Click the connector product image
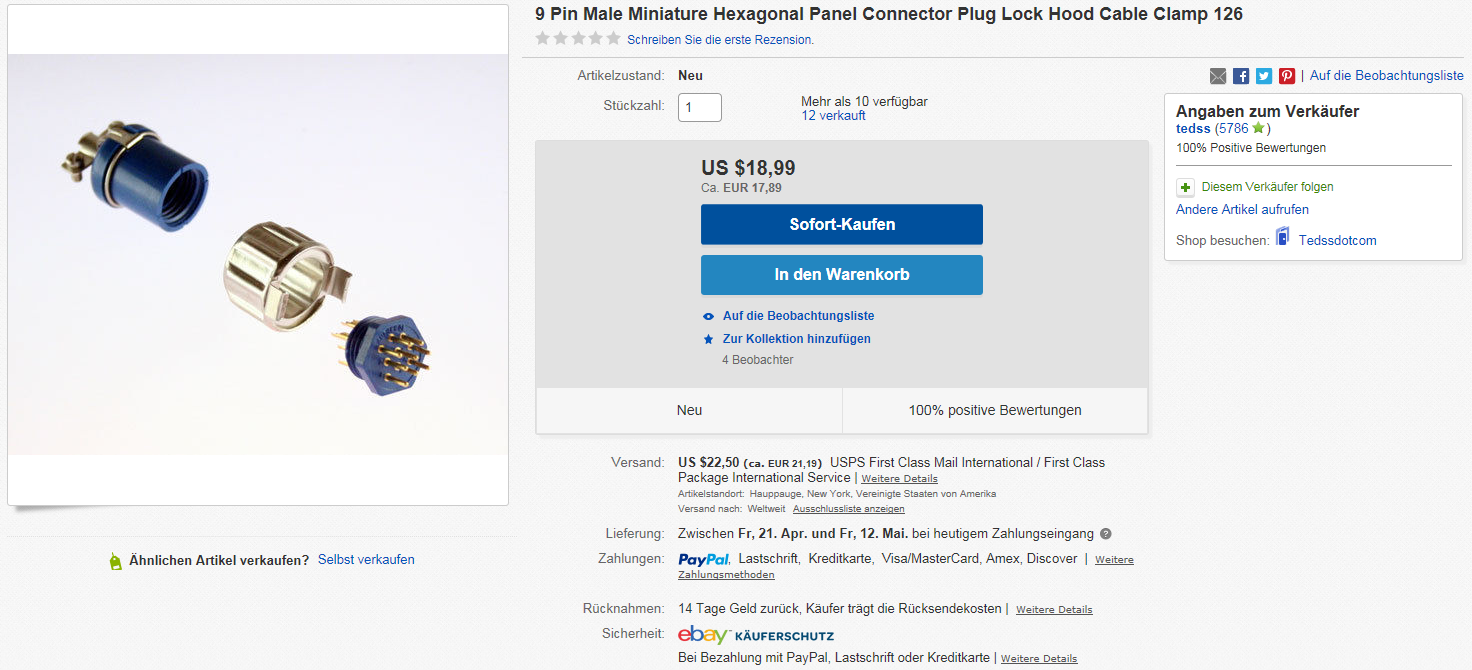 258,254
